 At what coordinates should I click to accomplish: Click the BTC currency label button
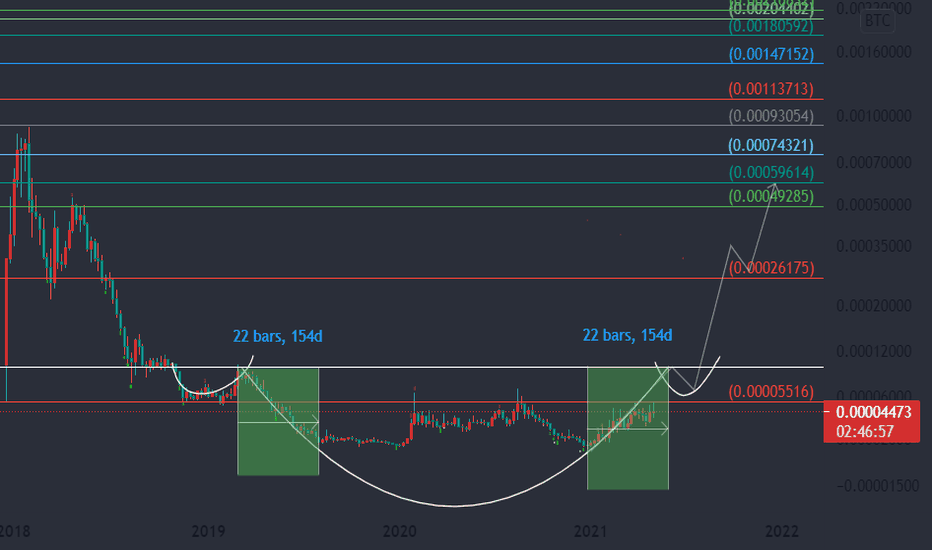877,21
